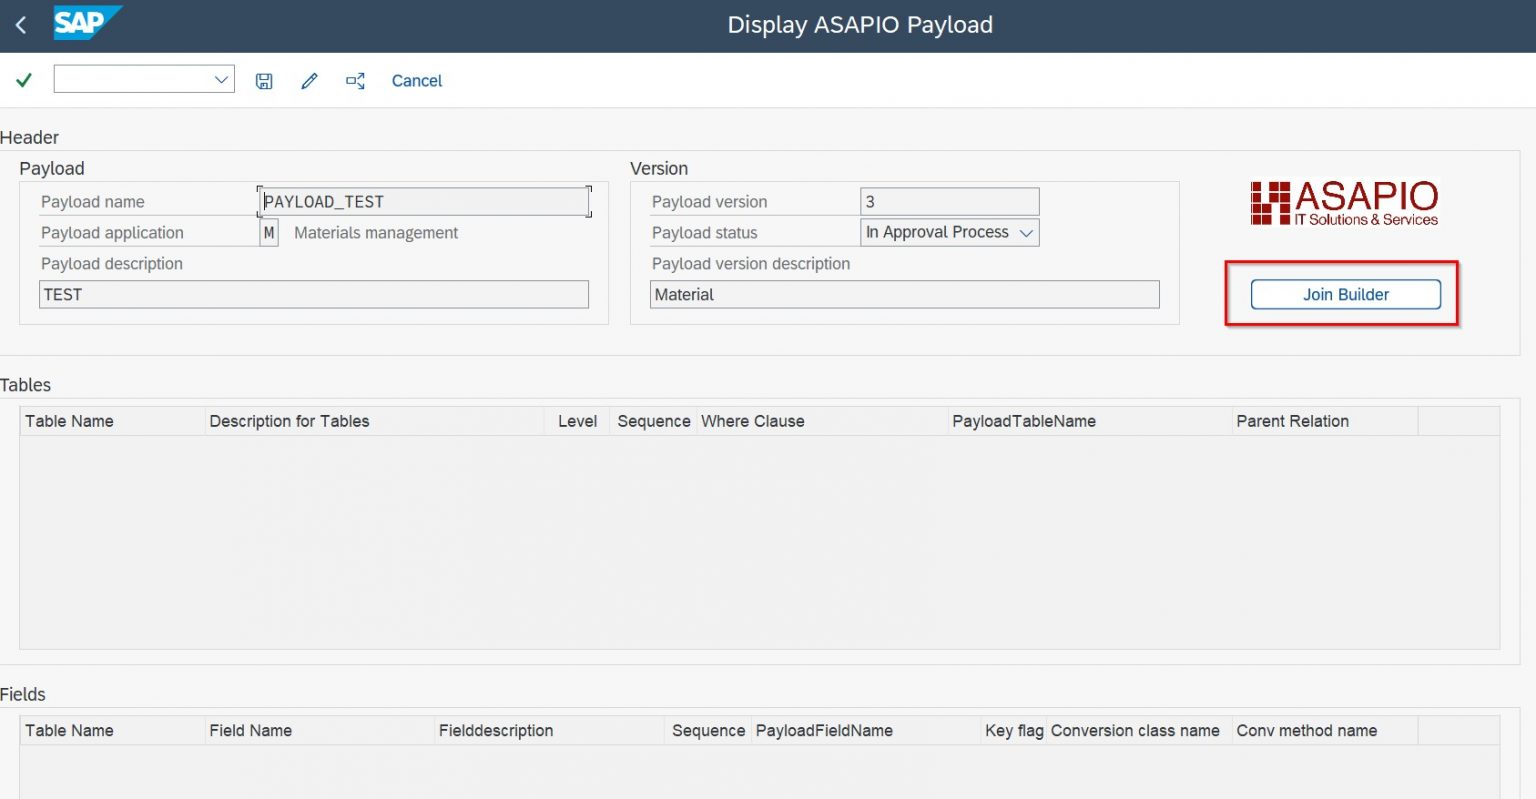
Task: Click the Payload version field showing 3
Action: coord(948,201)
